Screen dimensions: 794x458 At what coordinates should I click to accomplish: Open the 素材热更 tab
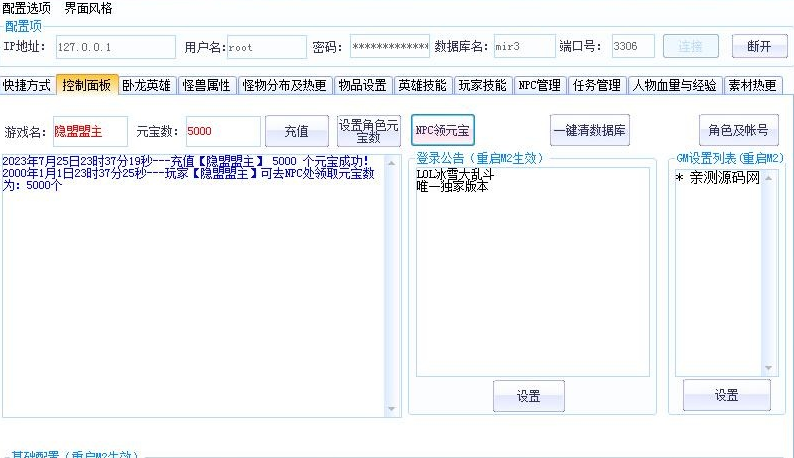[752, 86]
